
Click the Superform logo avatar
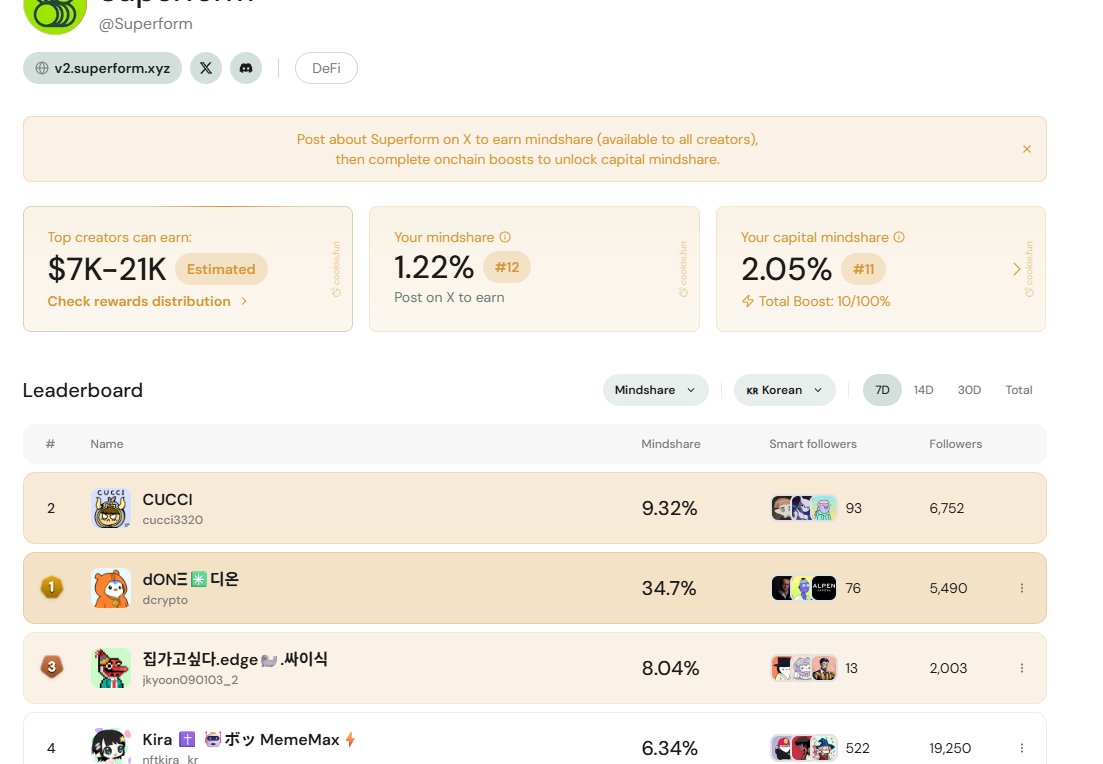tap(55, 13)
